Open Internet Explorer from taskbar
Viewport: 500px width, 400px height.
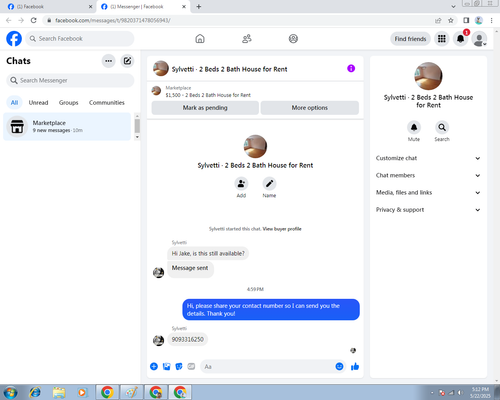[x=35, y=392]
